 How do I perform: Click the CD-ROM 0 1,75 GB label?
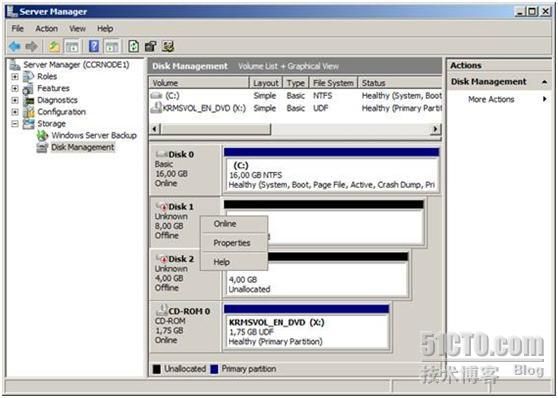point(185,326)
